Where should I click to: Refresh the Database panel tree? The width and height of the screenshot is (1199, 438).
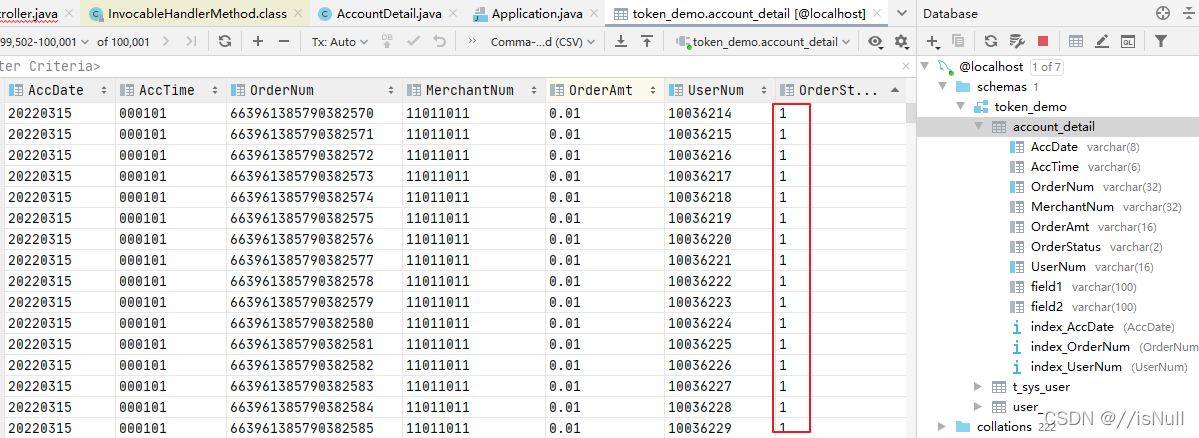click(991, 41)
